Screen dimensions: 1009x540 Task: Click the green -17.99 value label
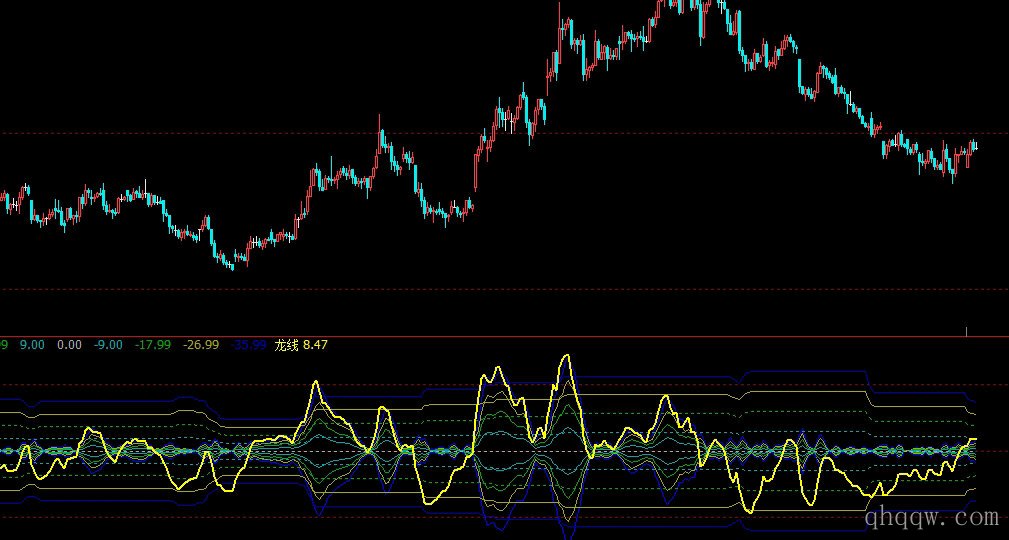(152, 345)
